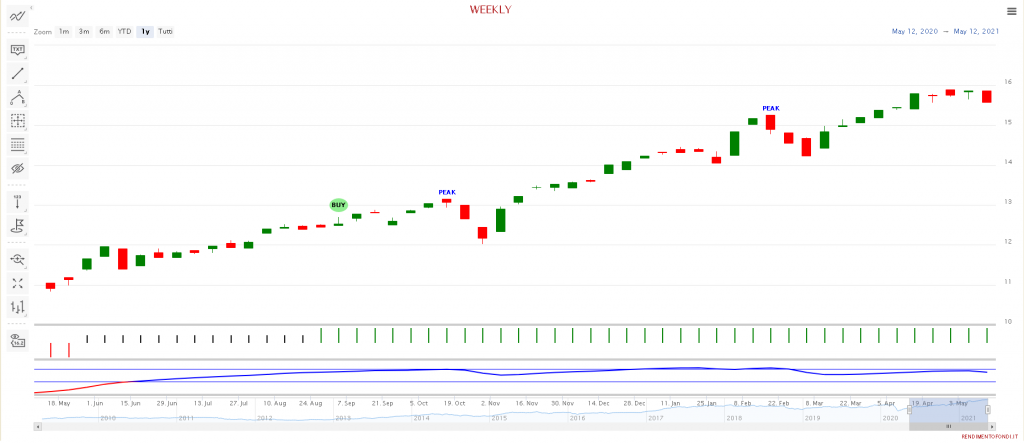
Task: Activate the zoom tool with magnifier icon
Action: point(17,259)
